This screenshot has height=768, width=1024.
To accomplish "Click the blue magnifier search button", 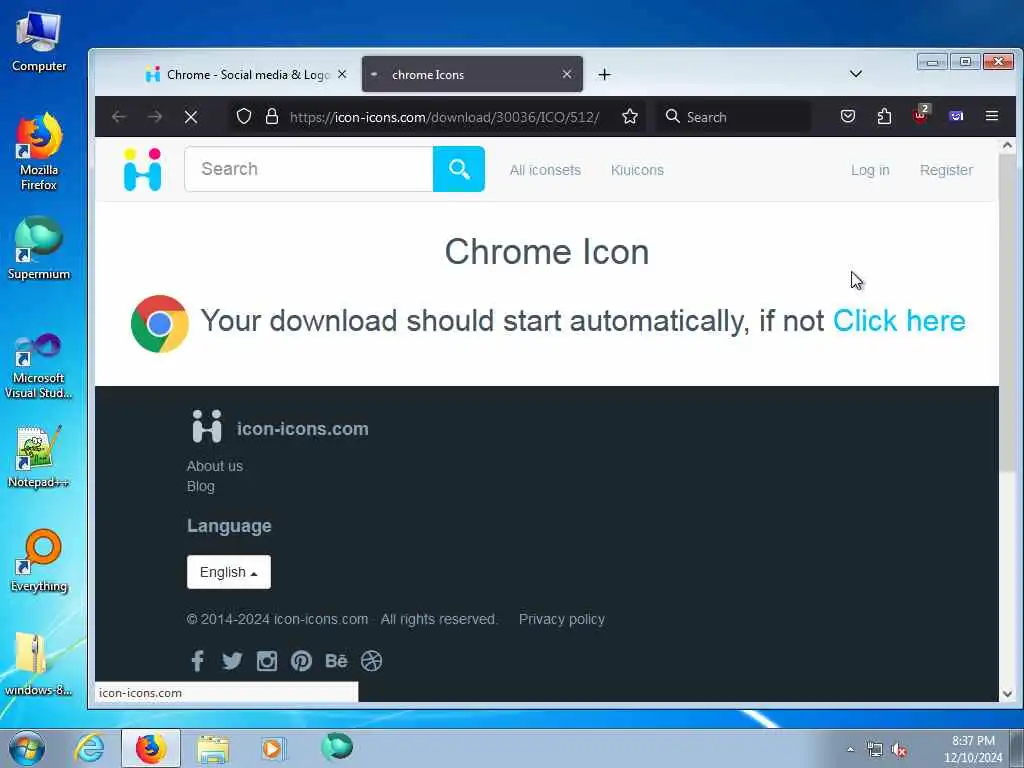I will click(458, 169).
